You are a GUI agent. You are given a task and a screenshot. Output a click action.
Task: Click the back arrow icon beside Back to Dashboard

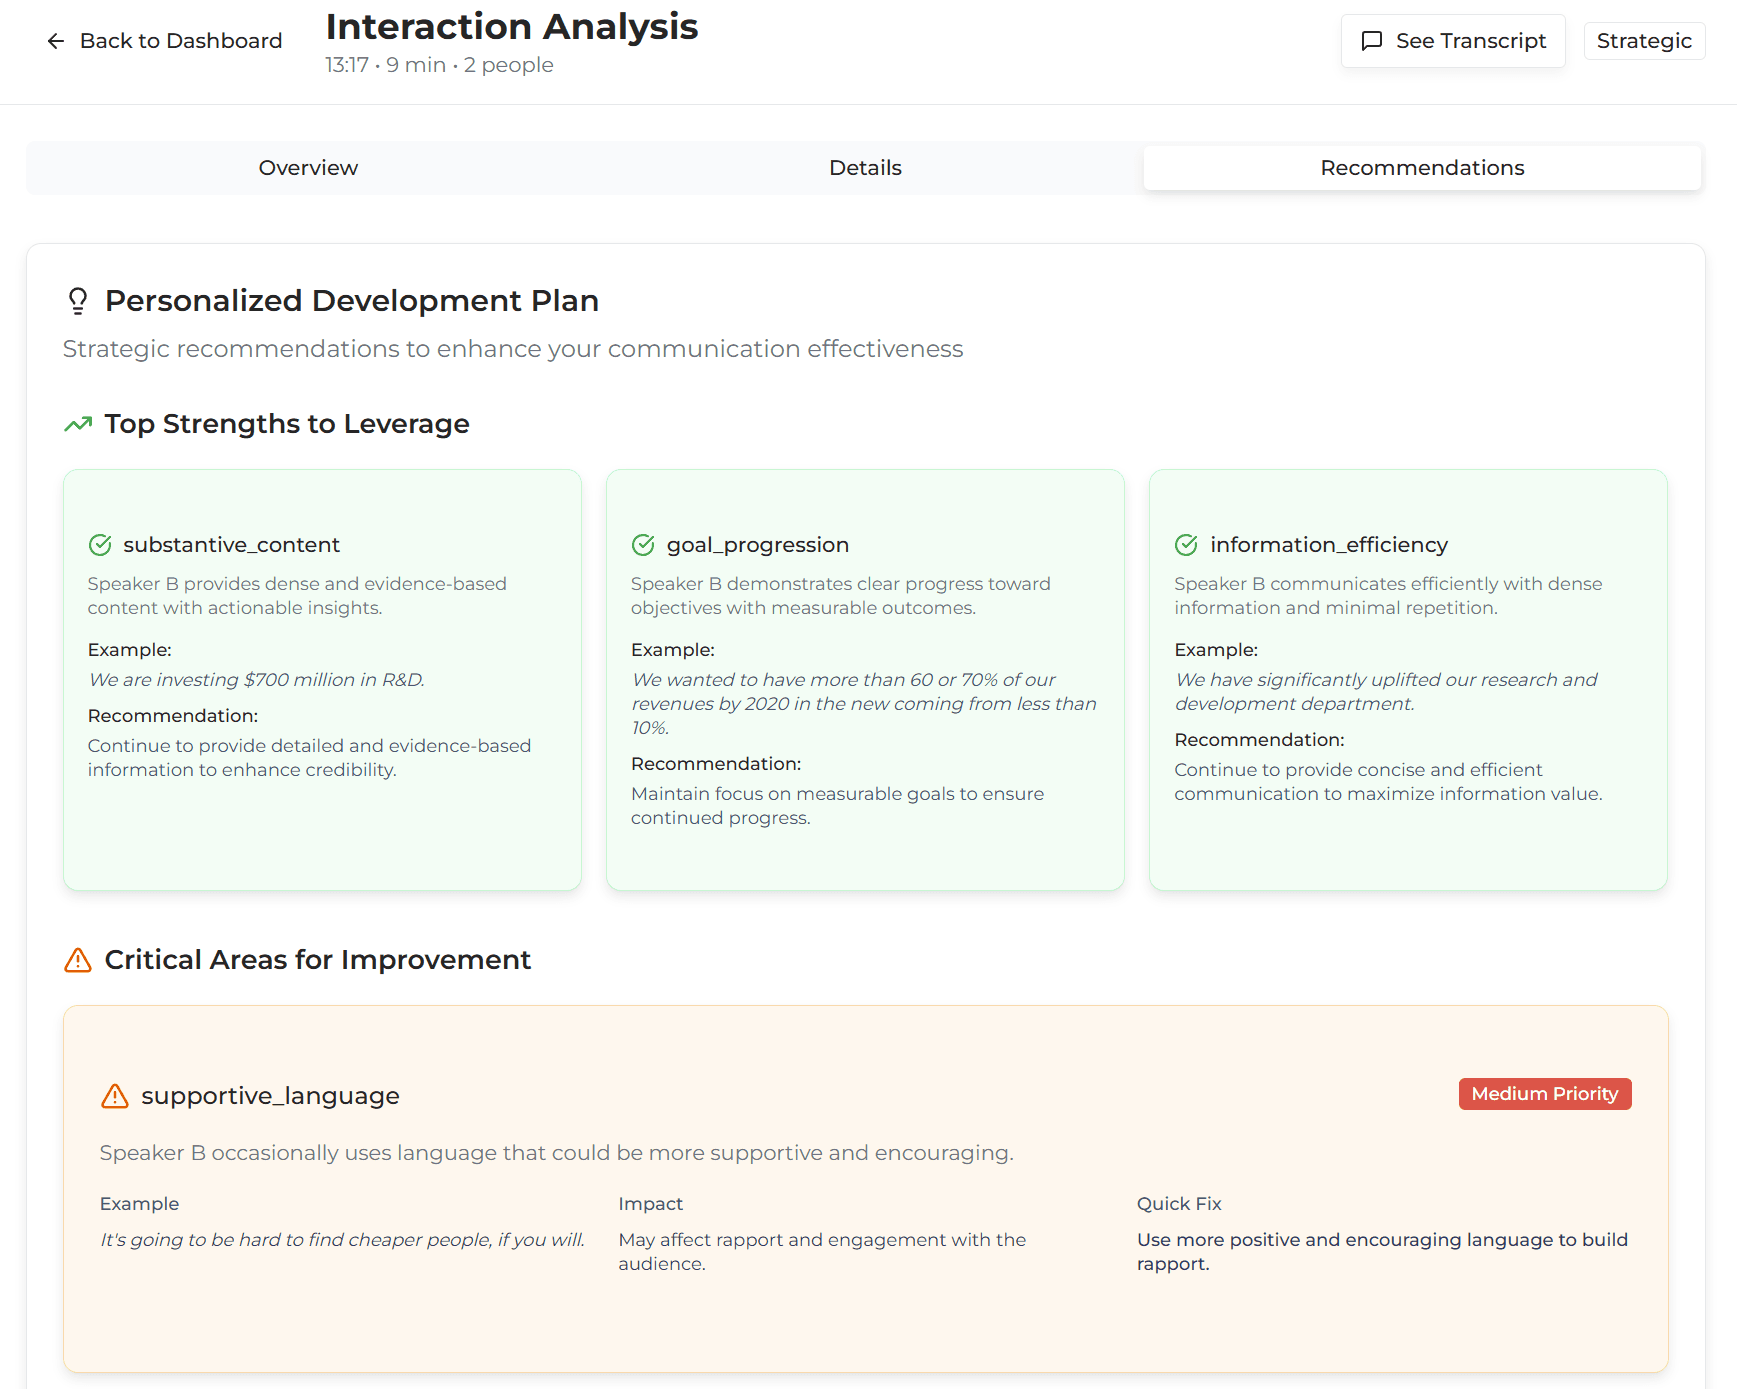coord(55,41)
